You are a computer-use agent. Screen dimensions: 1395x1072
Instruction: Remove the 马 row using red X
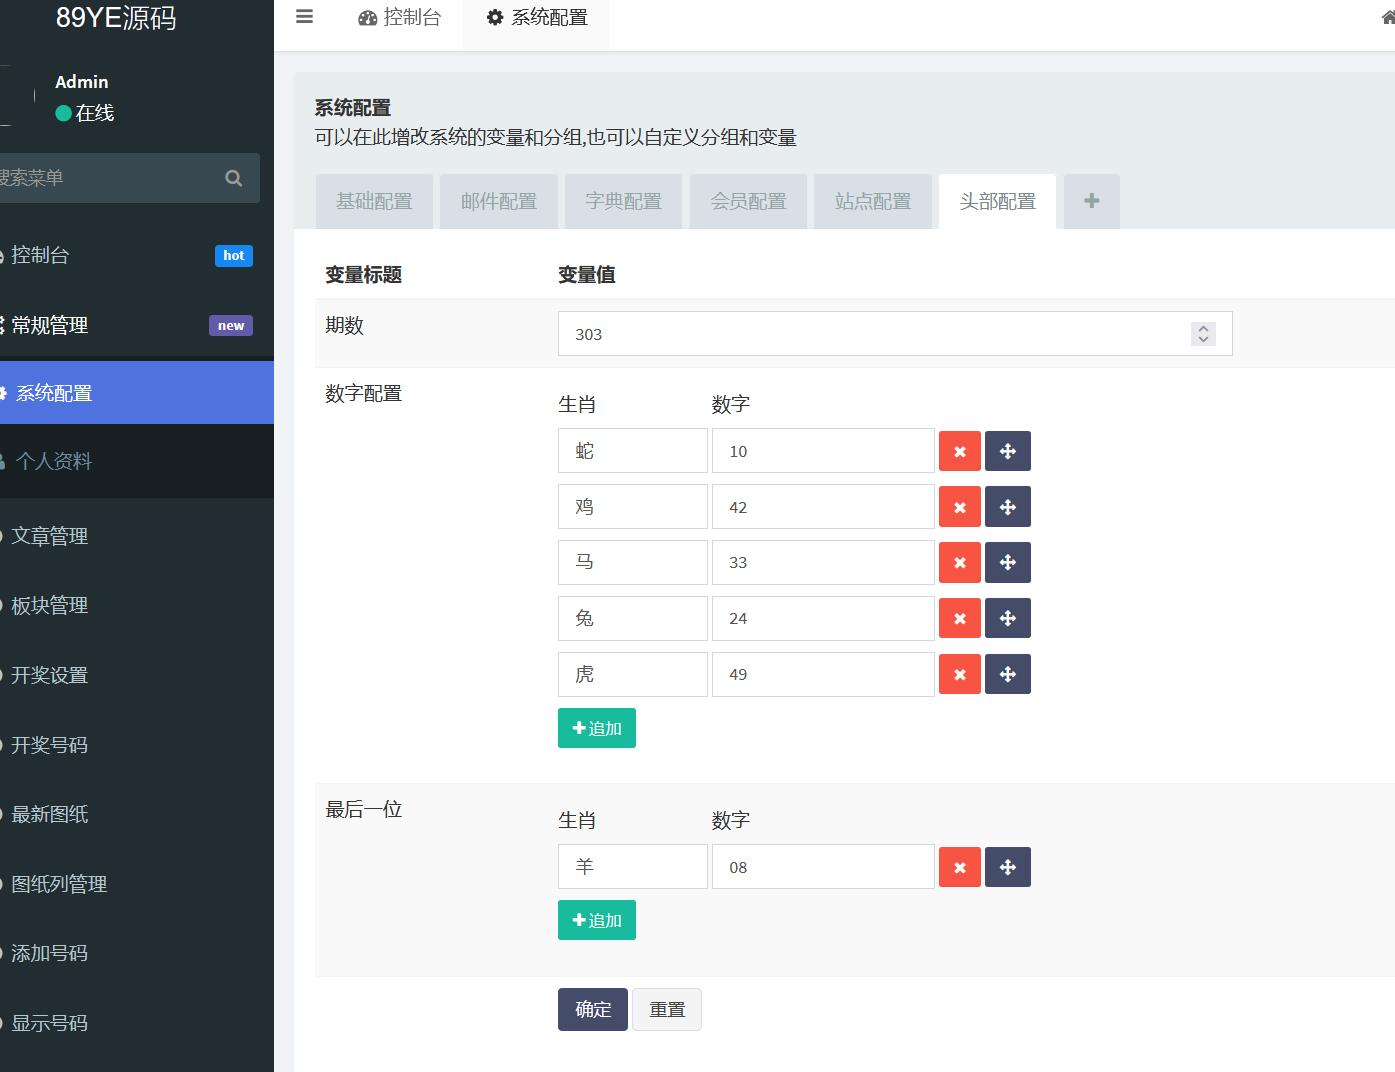pyautogui.click(x=959, y=563)
